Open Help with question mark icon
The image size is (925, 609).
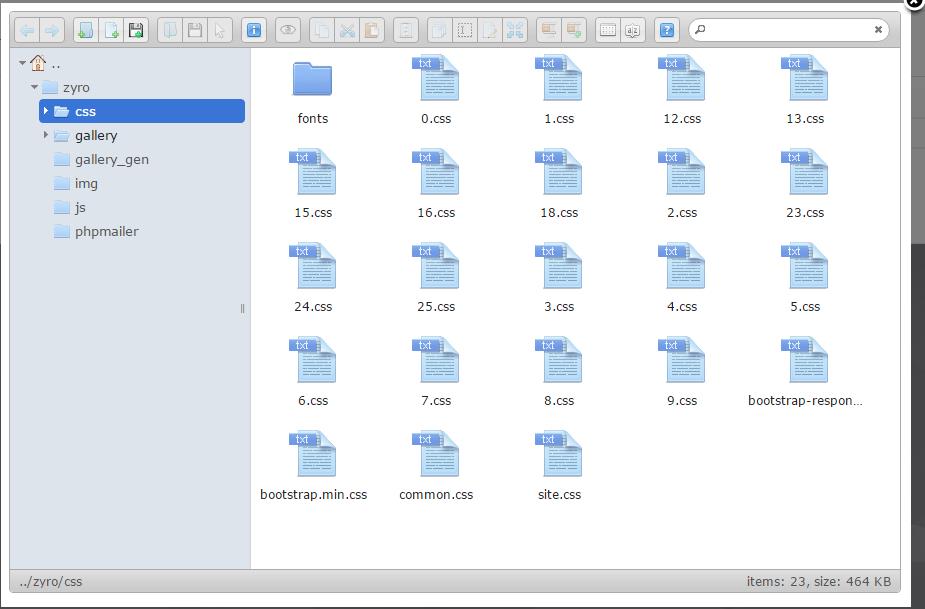667,30
